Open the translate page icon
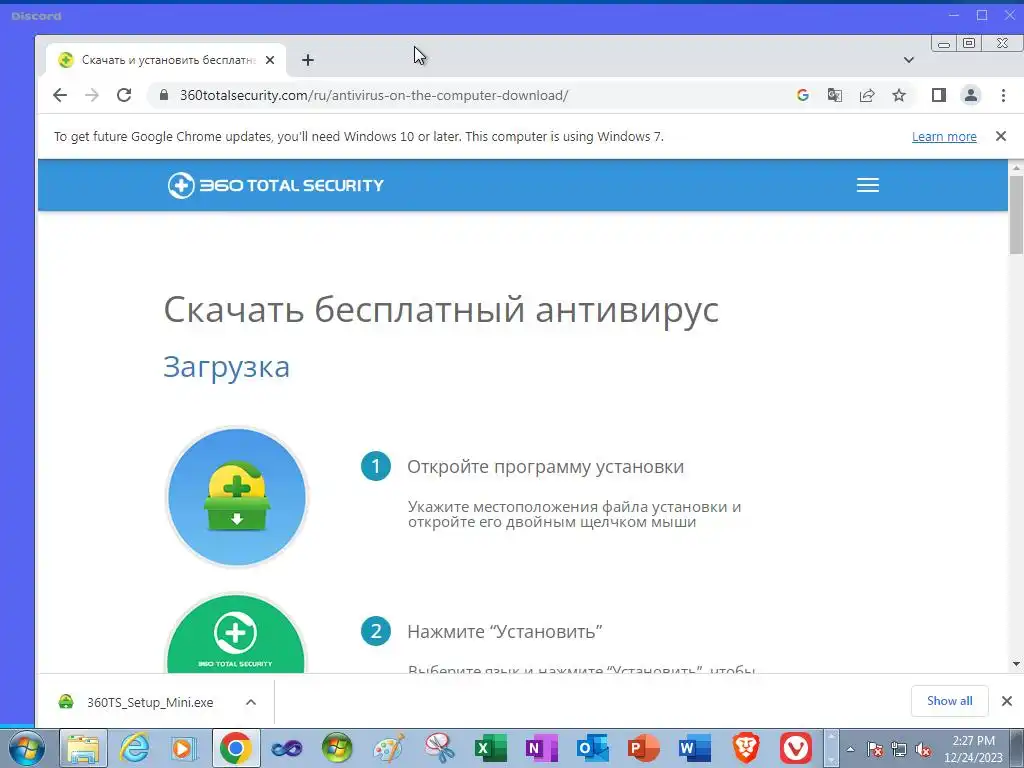 835,95
